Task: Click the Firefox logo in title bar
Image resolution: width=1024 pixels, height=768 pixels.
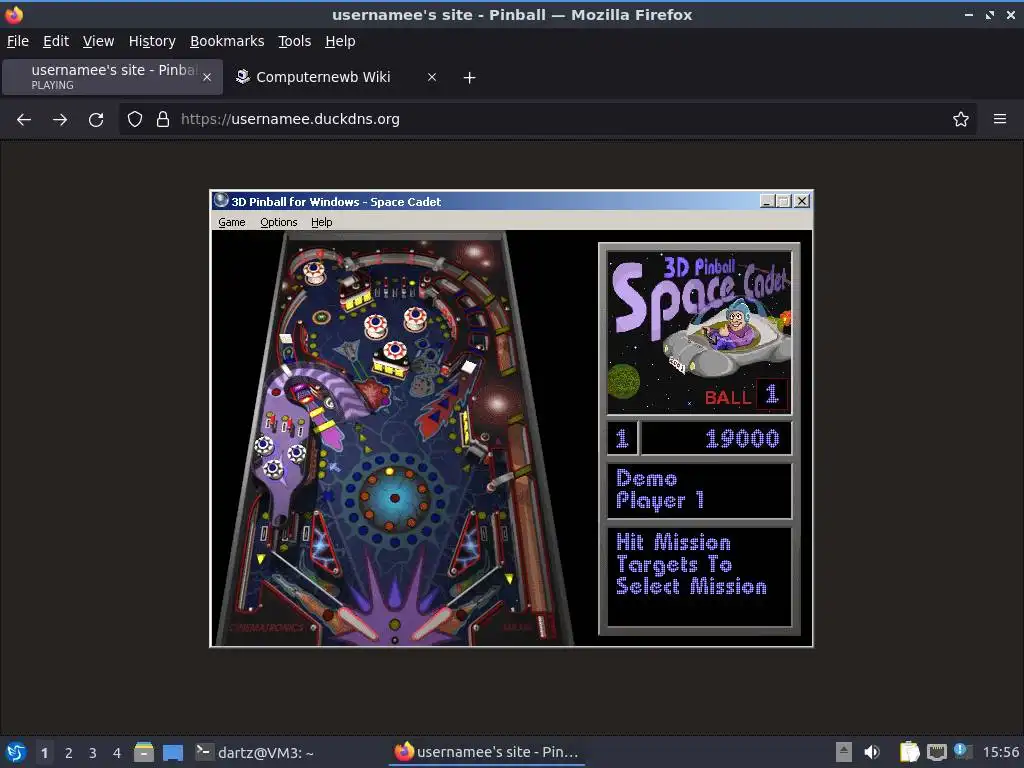Action: (x=14, y=14)
